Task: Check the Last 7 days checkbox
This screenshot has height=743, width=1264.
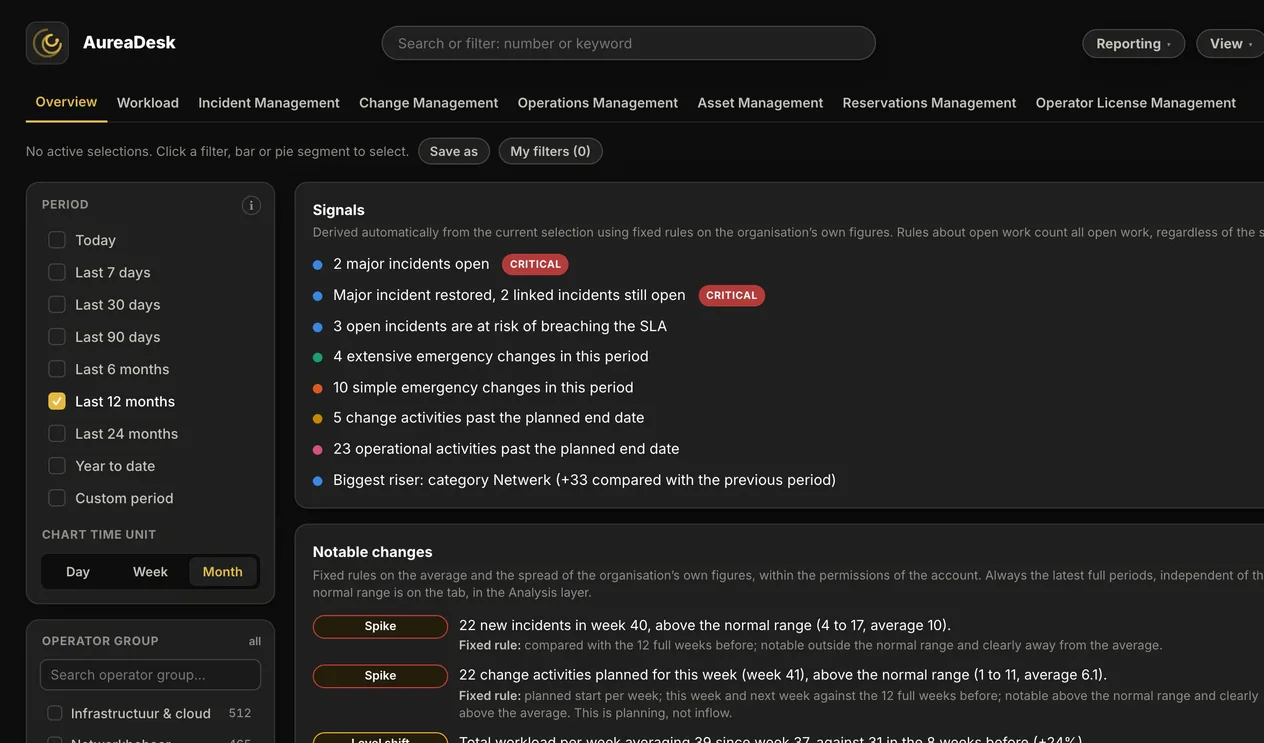Action: coord(57,272)
